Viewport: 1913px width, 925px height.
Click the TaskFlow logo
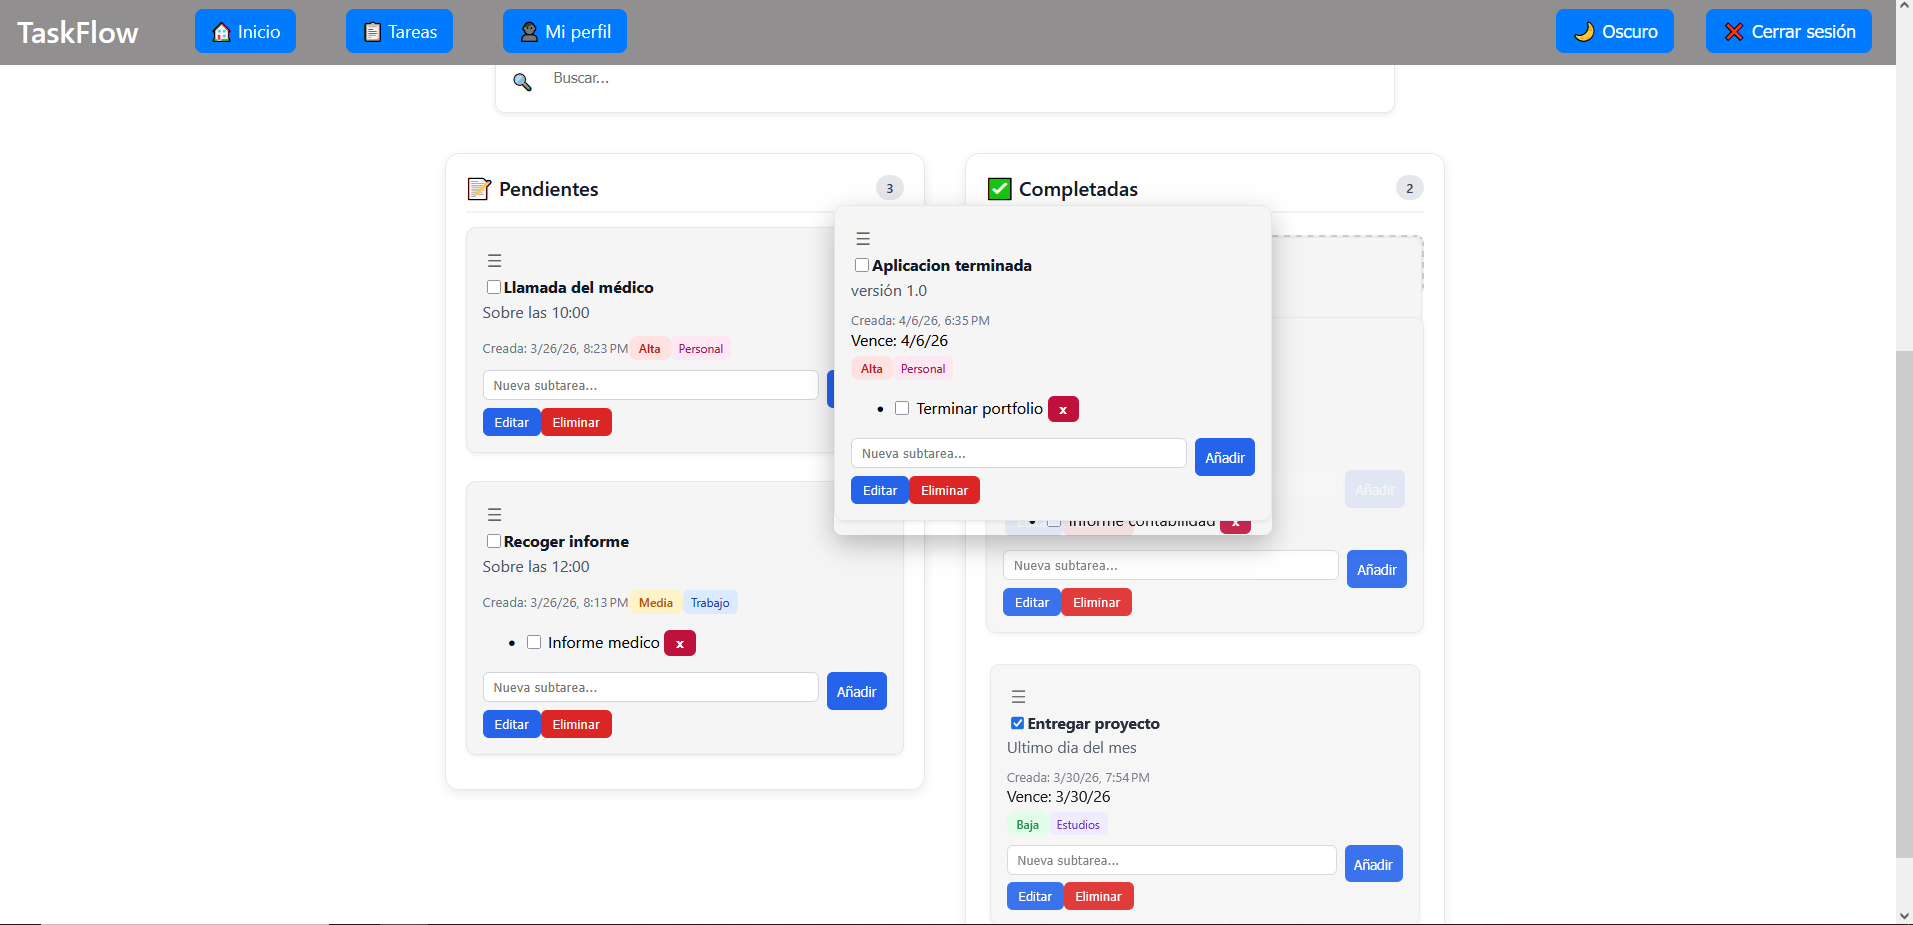pyautogui.click(x=78, y=32)
